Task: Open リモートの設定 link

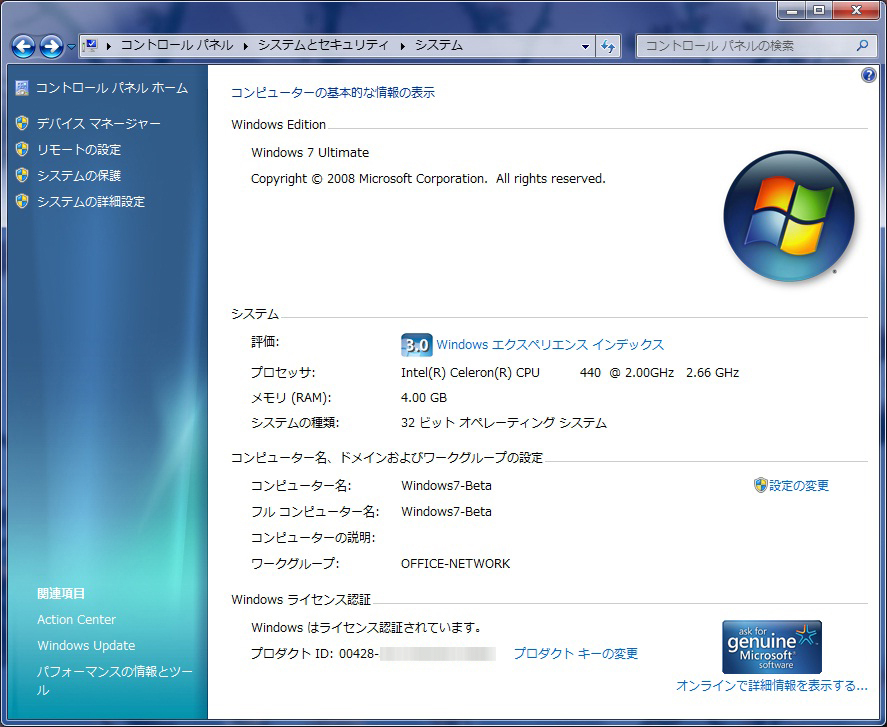Action: (x=79, y=149)
